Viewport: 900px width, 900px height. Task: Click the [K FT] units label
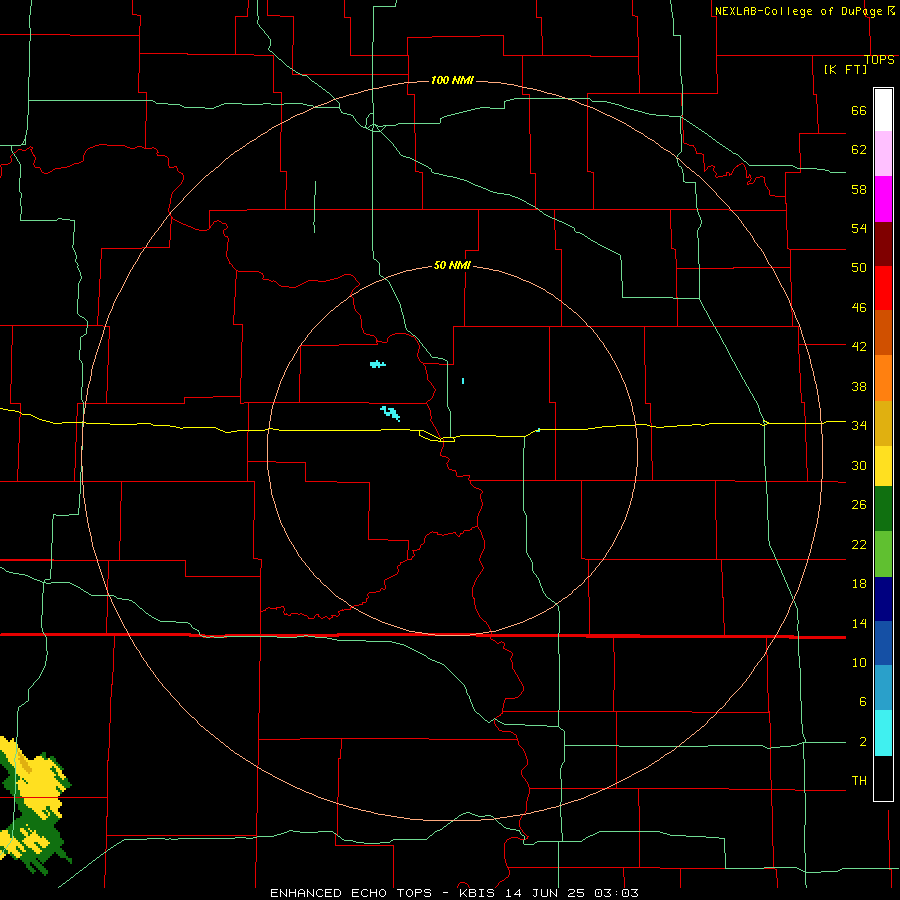tap(845, 69)
